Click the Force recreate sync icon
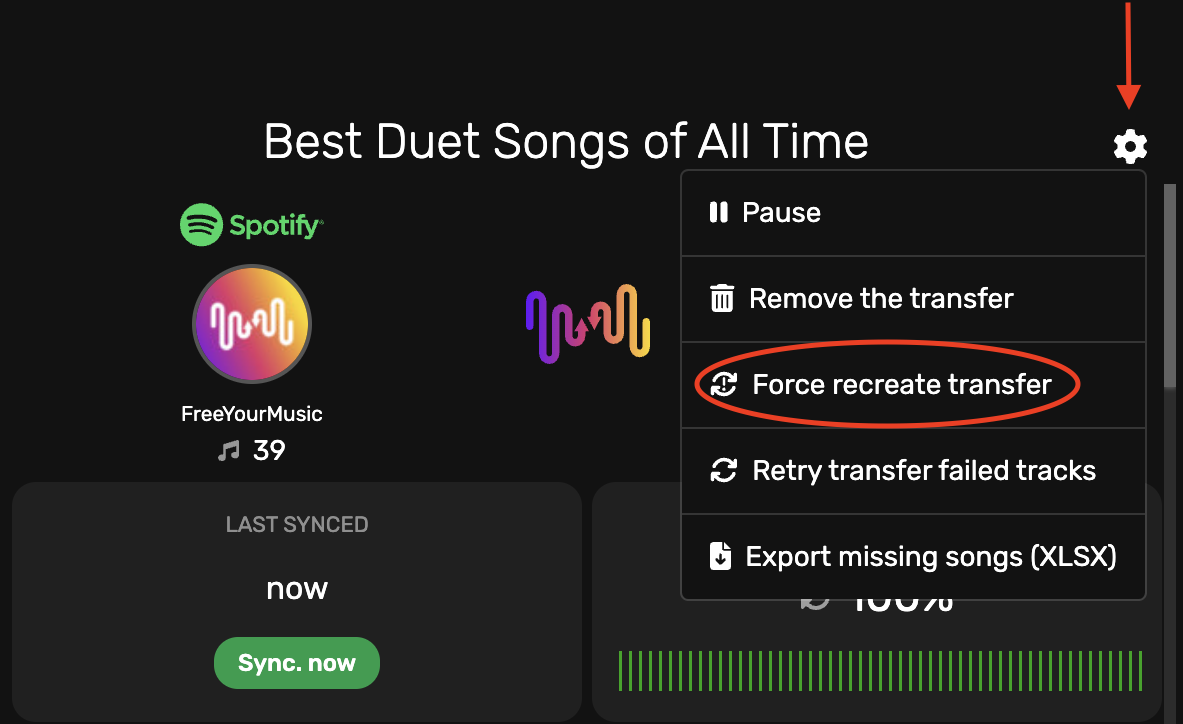 click(723, 384)
